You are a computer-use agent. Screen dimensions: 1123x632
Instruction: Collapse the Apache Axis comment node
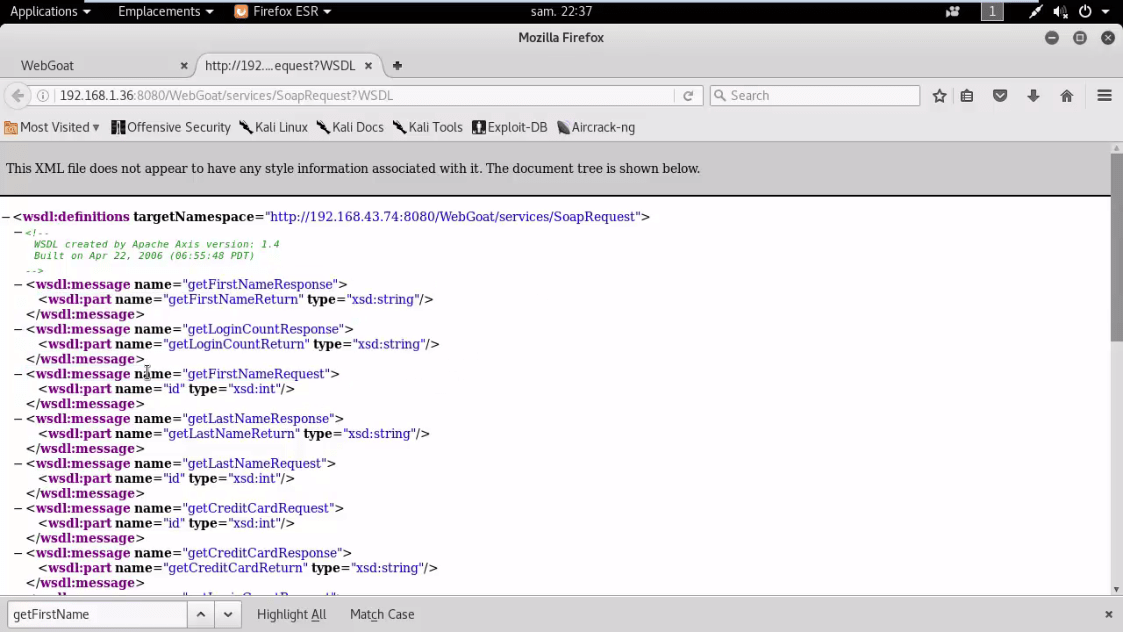(x=19, y=232)
